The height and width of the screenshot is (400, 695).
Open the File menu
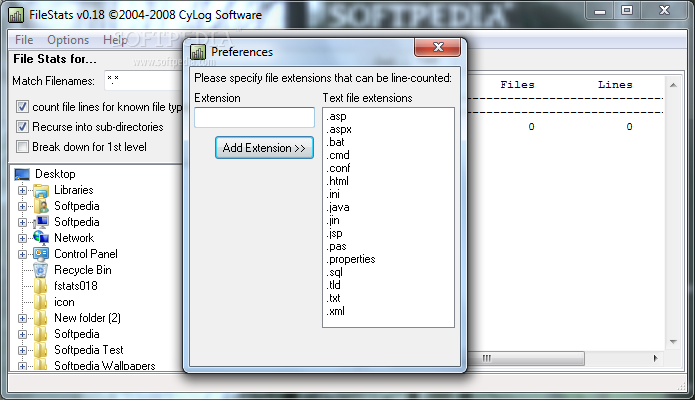tap(24, 40)
